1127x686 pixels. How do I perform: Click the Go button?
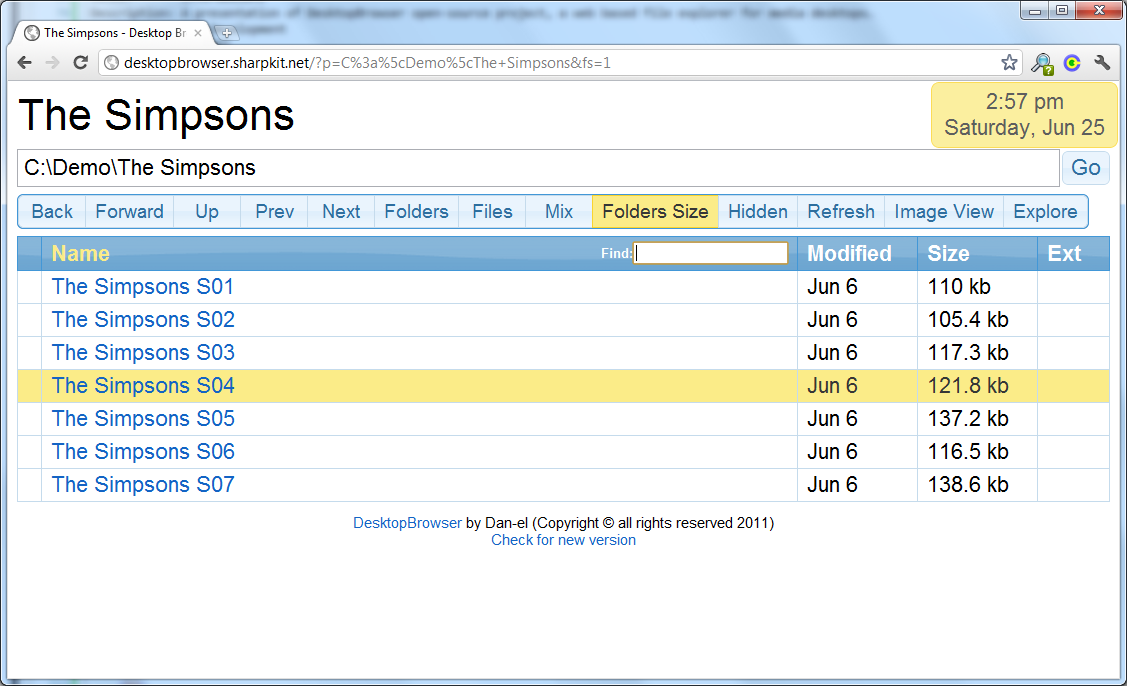1085,168
